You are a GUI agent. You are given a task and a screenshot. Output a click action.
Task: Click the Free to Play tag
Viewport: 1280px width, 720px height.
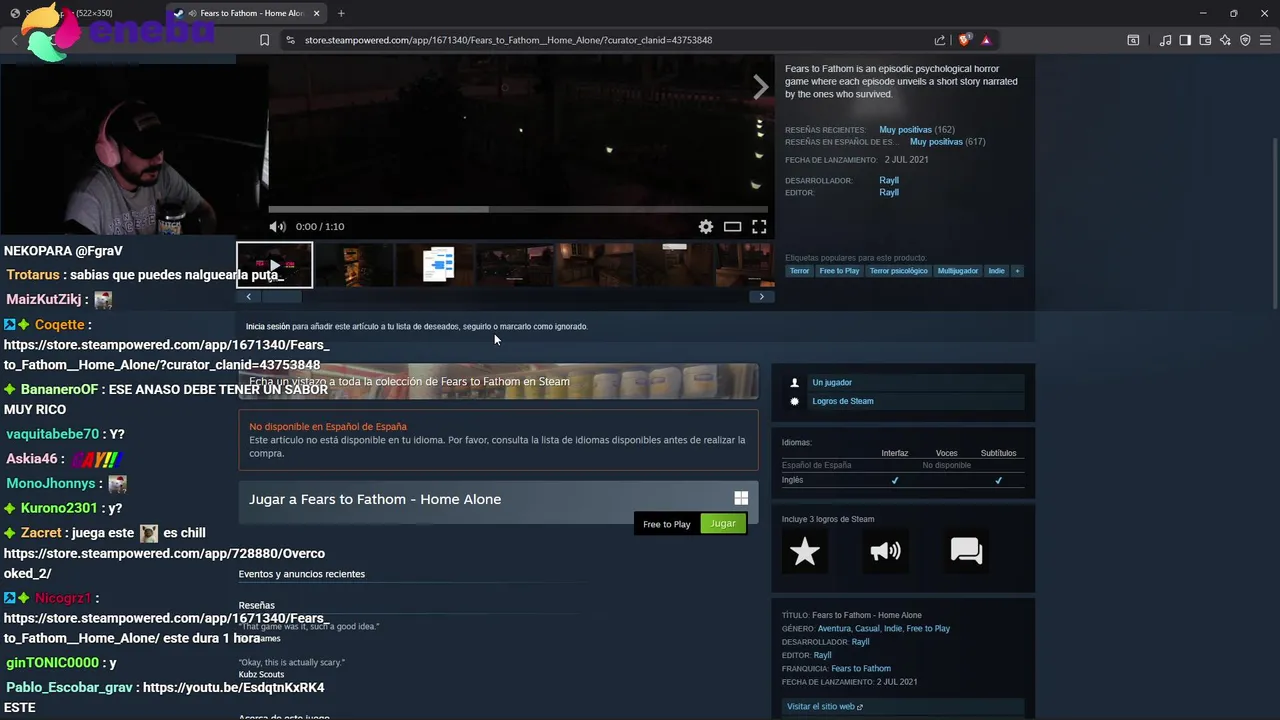coord(839,271)
